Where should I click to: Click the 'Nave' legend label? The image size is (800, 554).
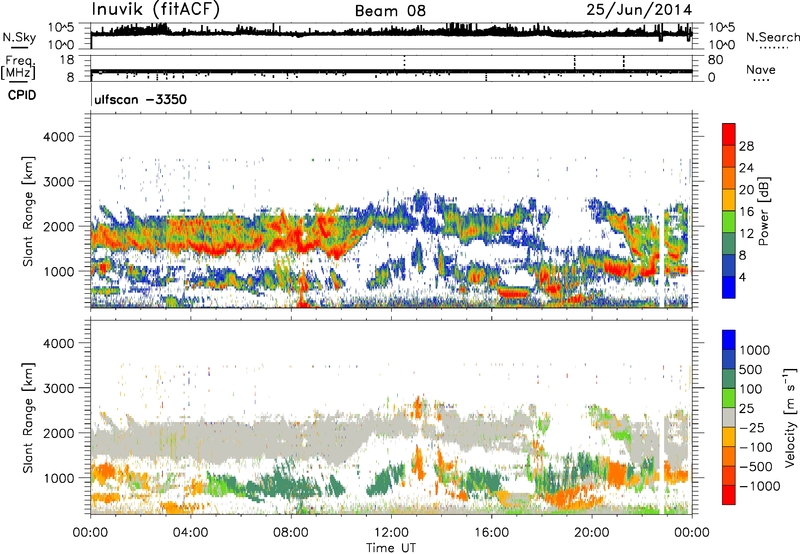coord(761,69)
